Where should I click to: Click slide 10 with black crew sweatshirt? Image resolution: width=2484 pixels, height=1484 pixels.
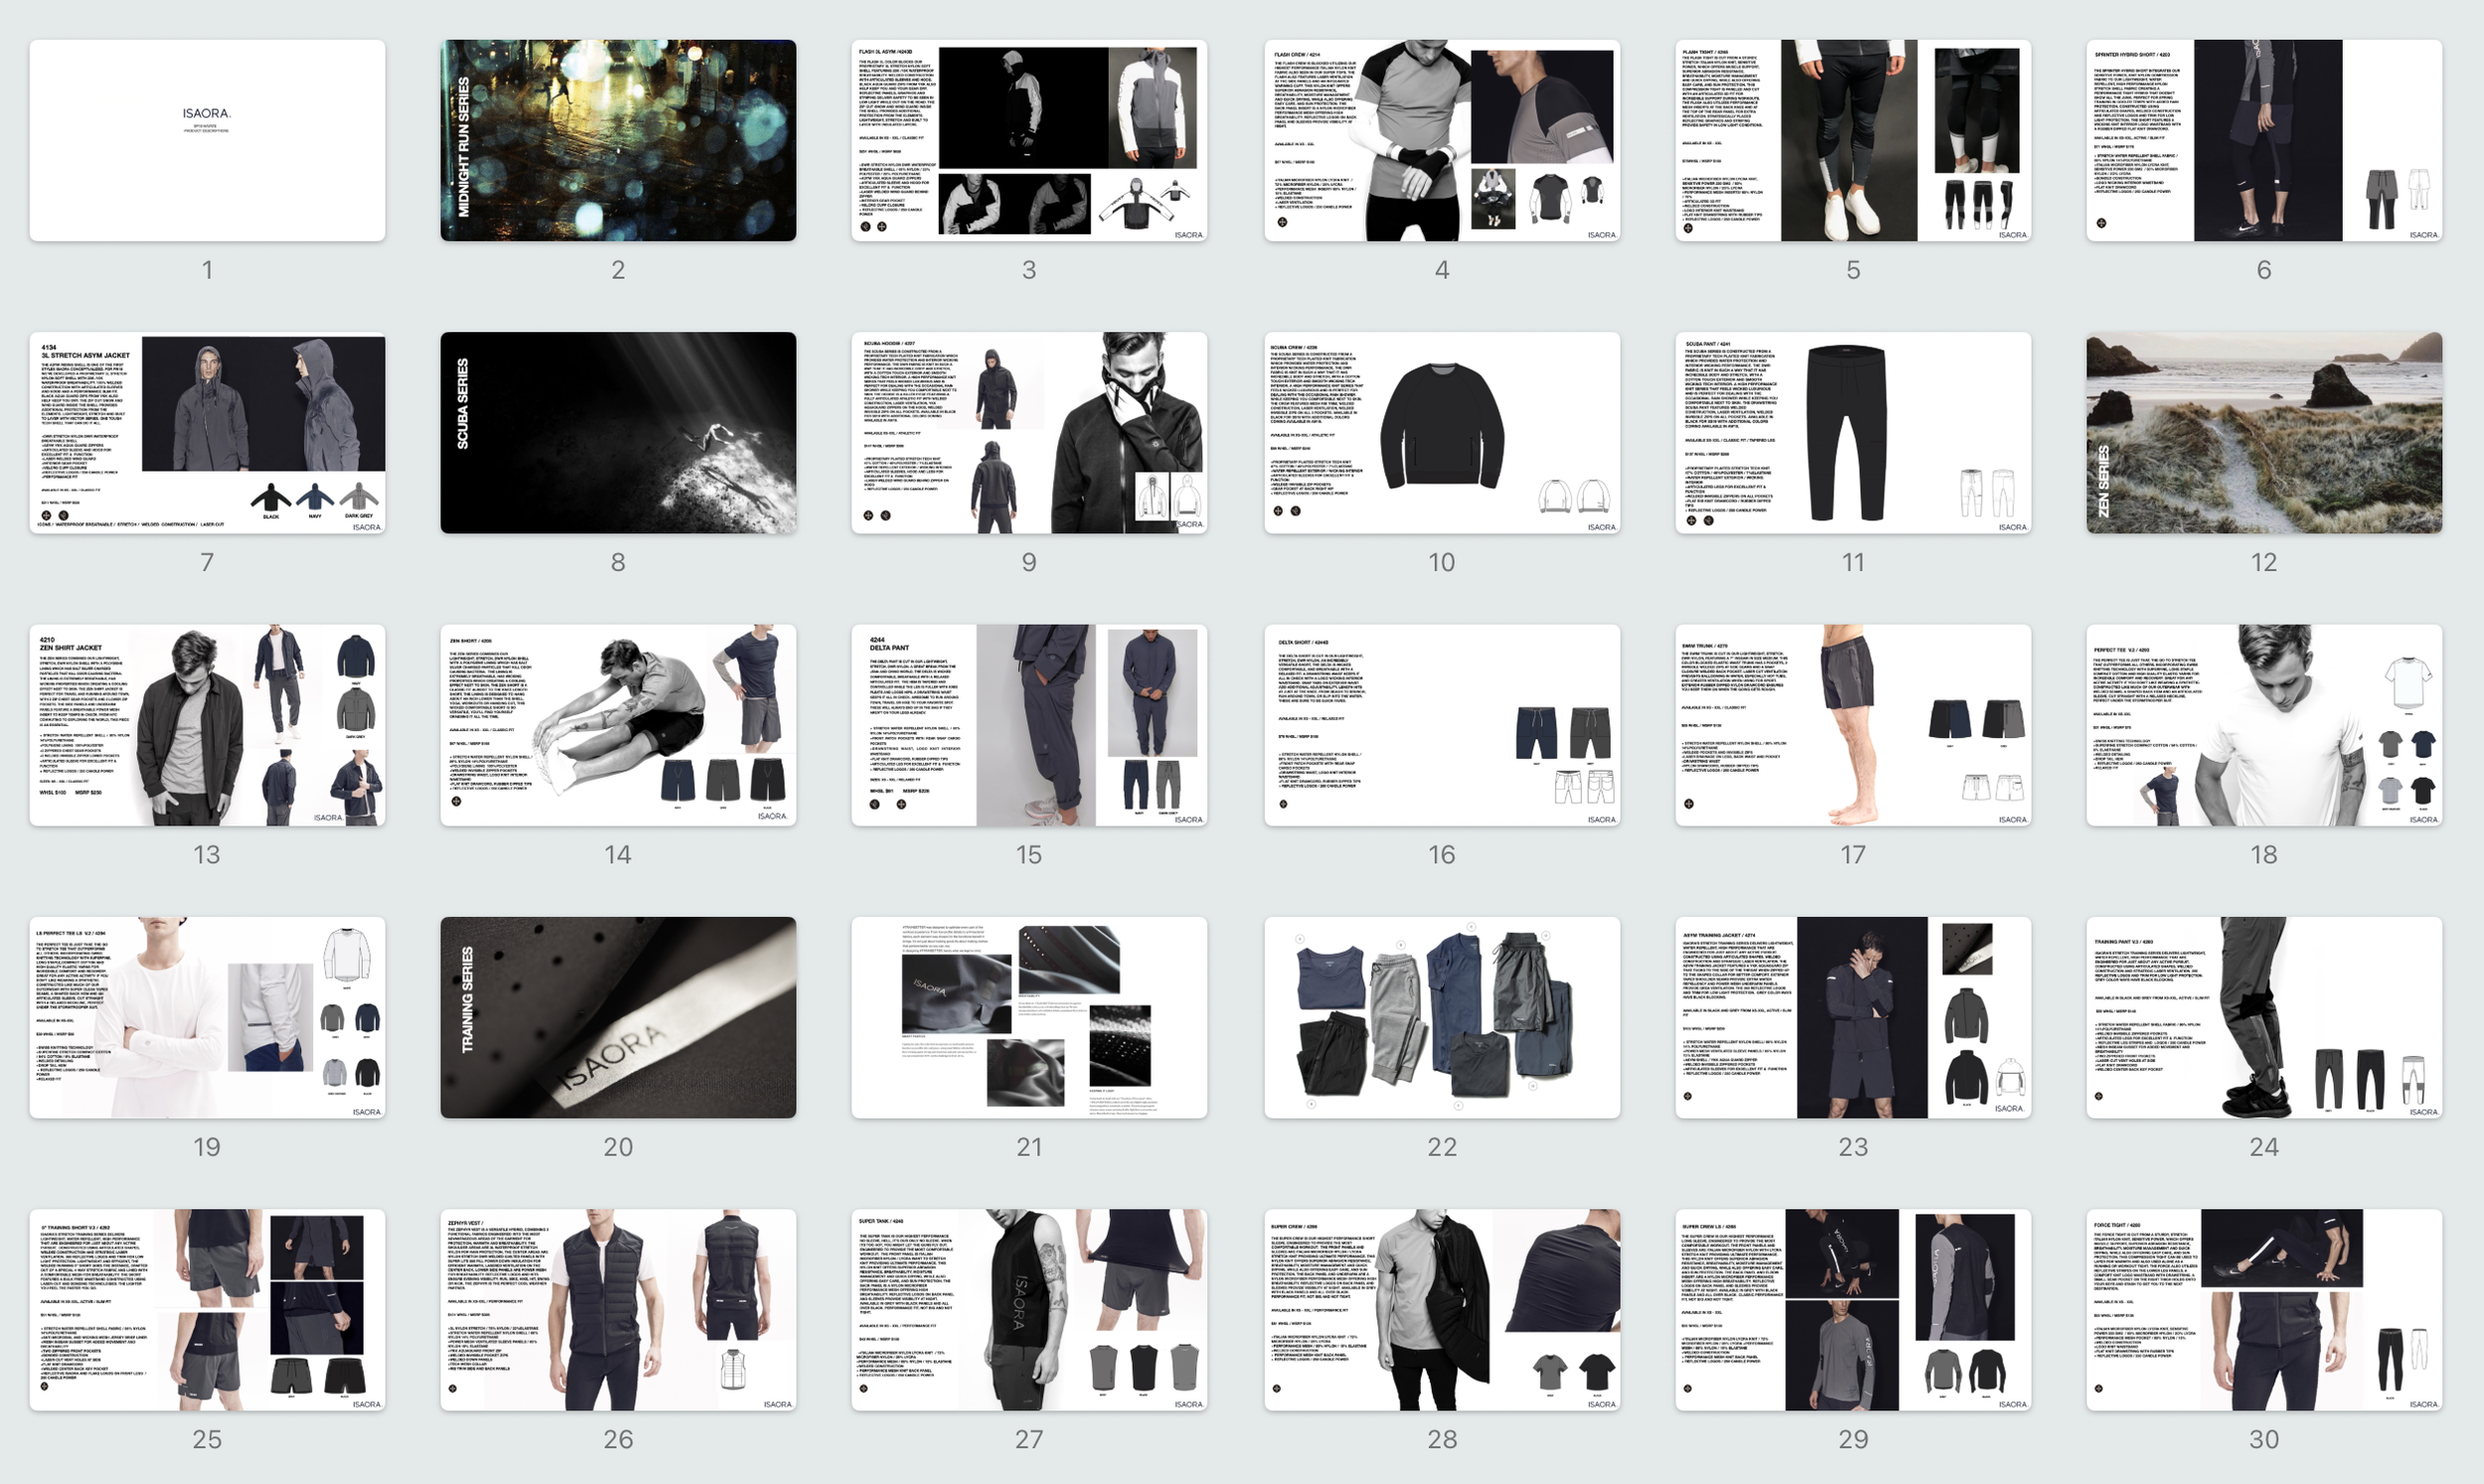click(x=1441, y=432)
